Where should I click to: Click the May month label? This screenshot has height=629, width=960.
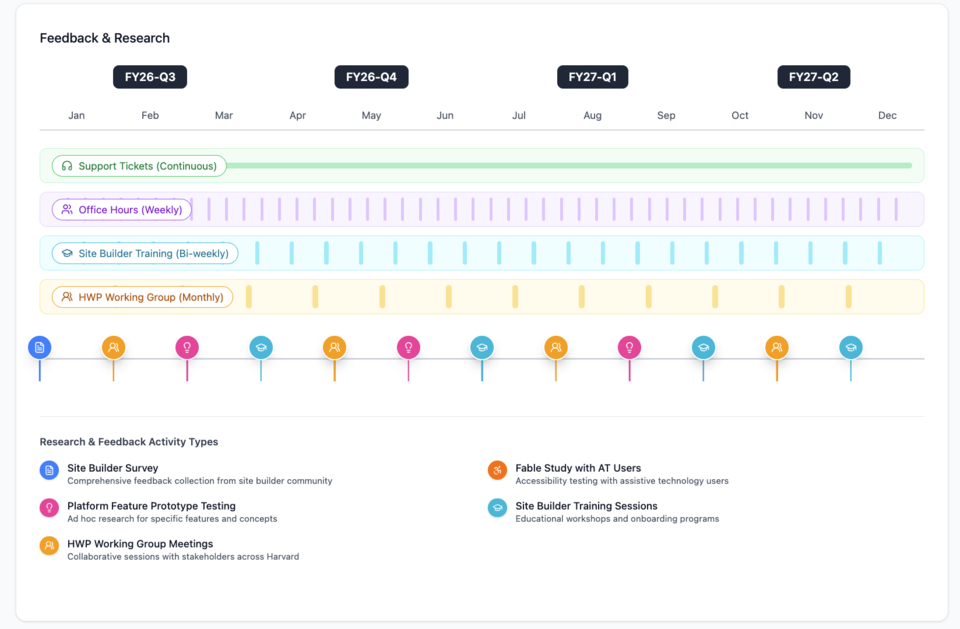371,115
